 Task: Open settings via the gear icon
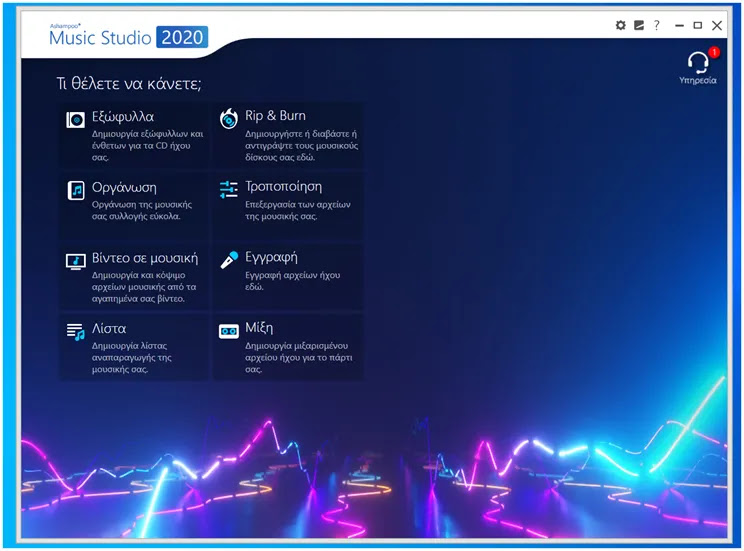(x=621, y=25)
